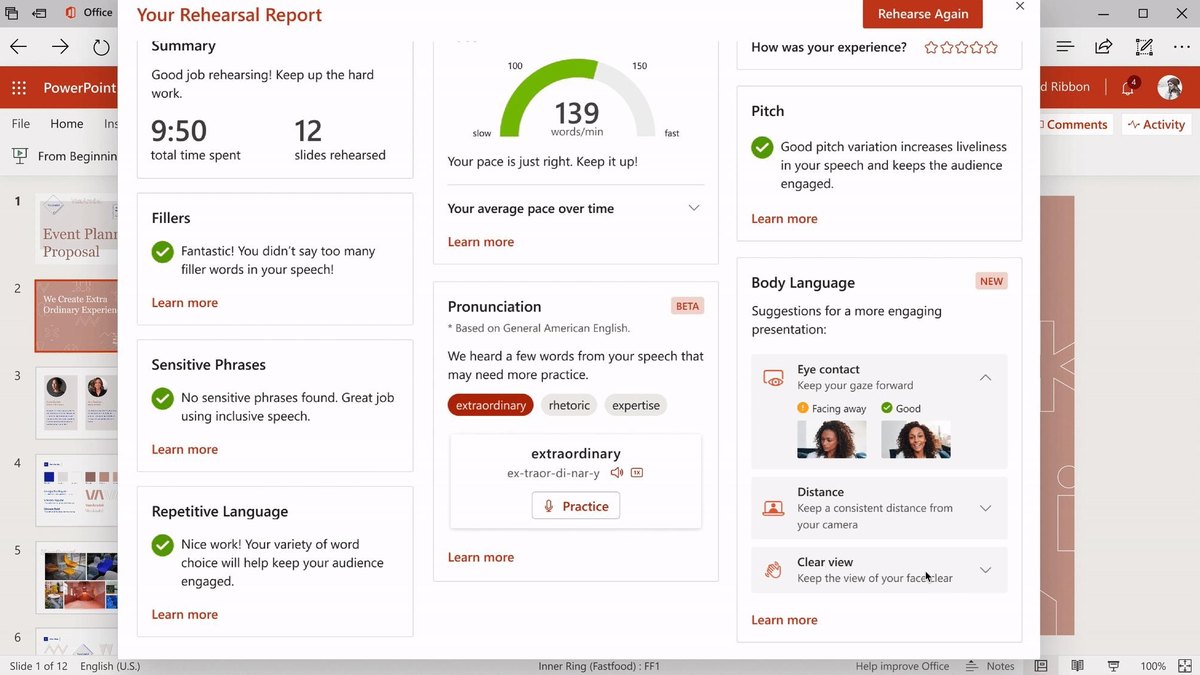Select slide 5 thumbnail with photos
This screenshot has height=675, width=1200.
[77, 575]
